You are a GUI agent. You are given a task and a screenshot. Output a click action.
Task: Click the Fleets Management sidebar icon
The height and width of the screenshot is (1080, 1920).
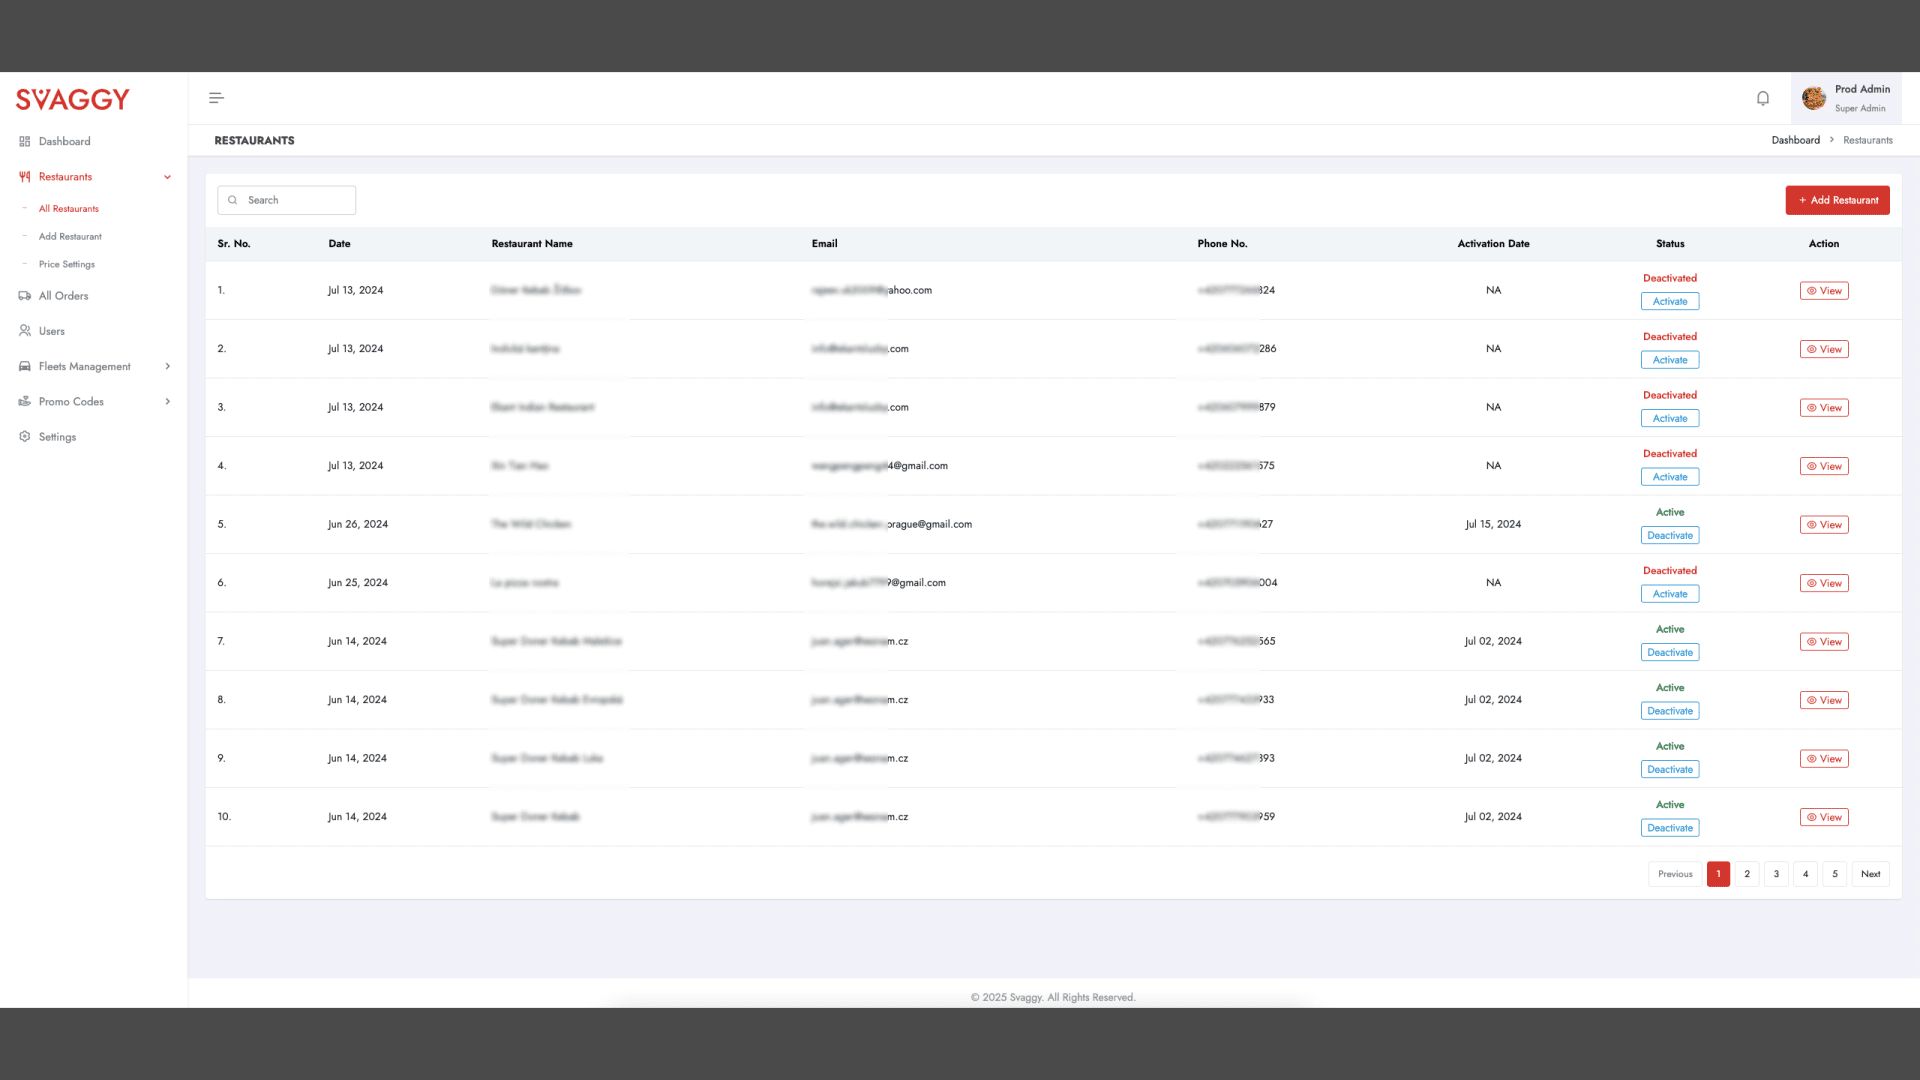24,366
